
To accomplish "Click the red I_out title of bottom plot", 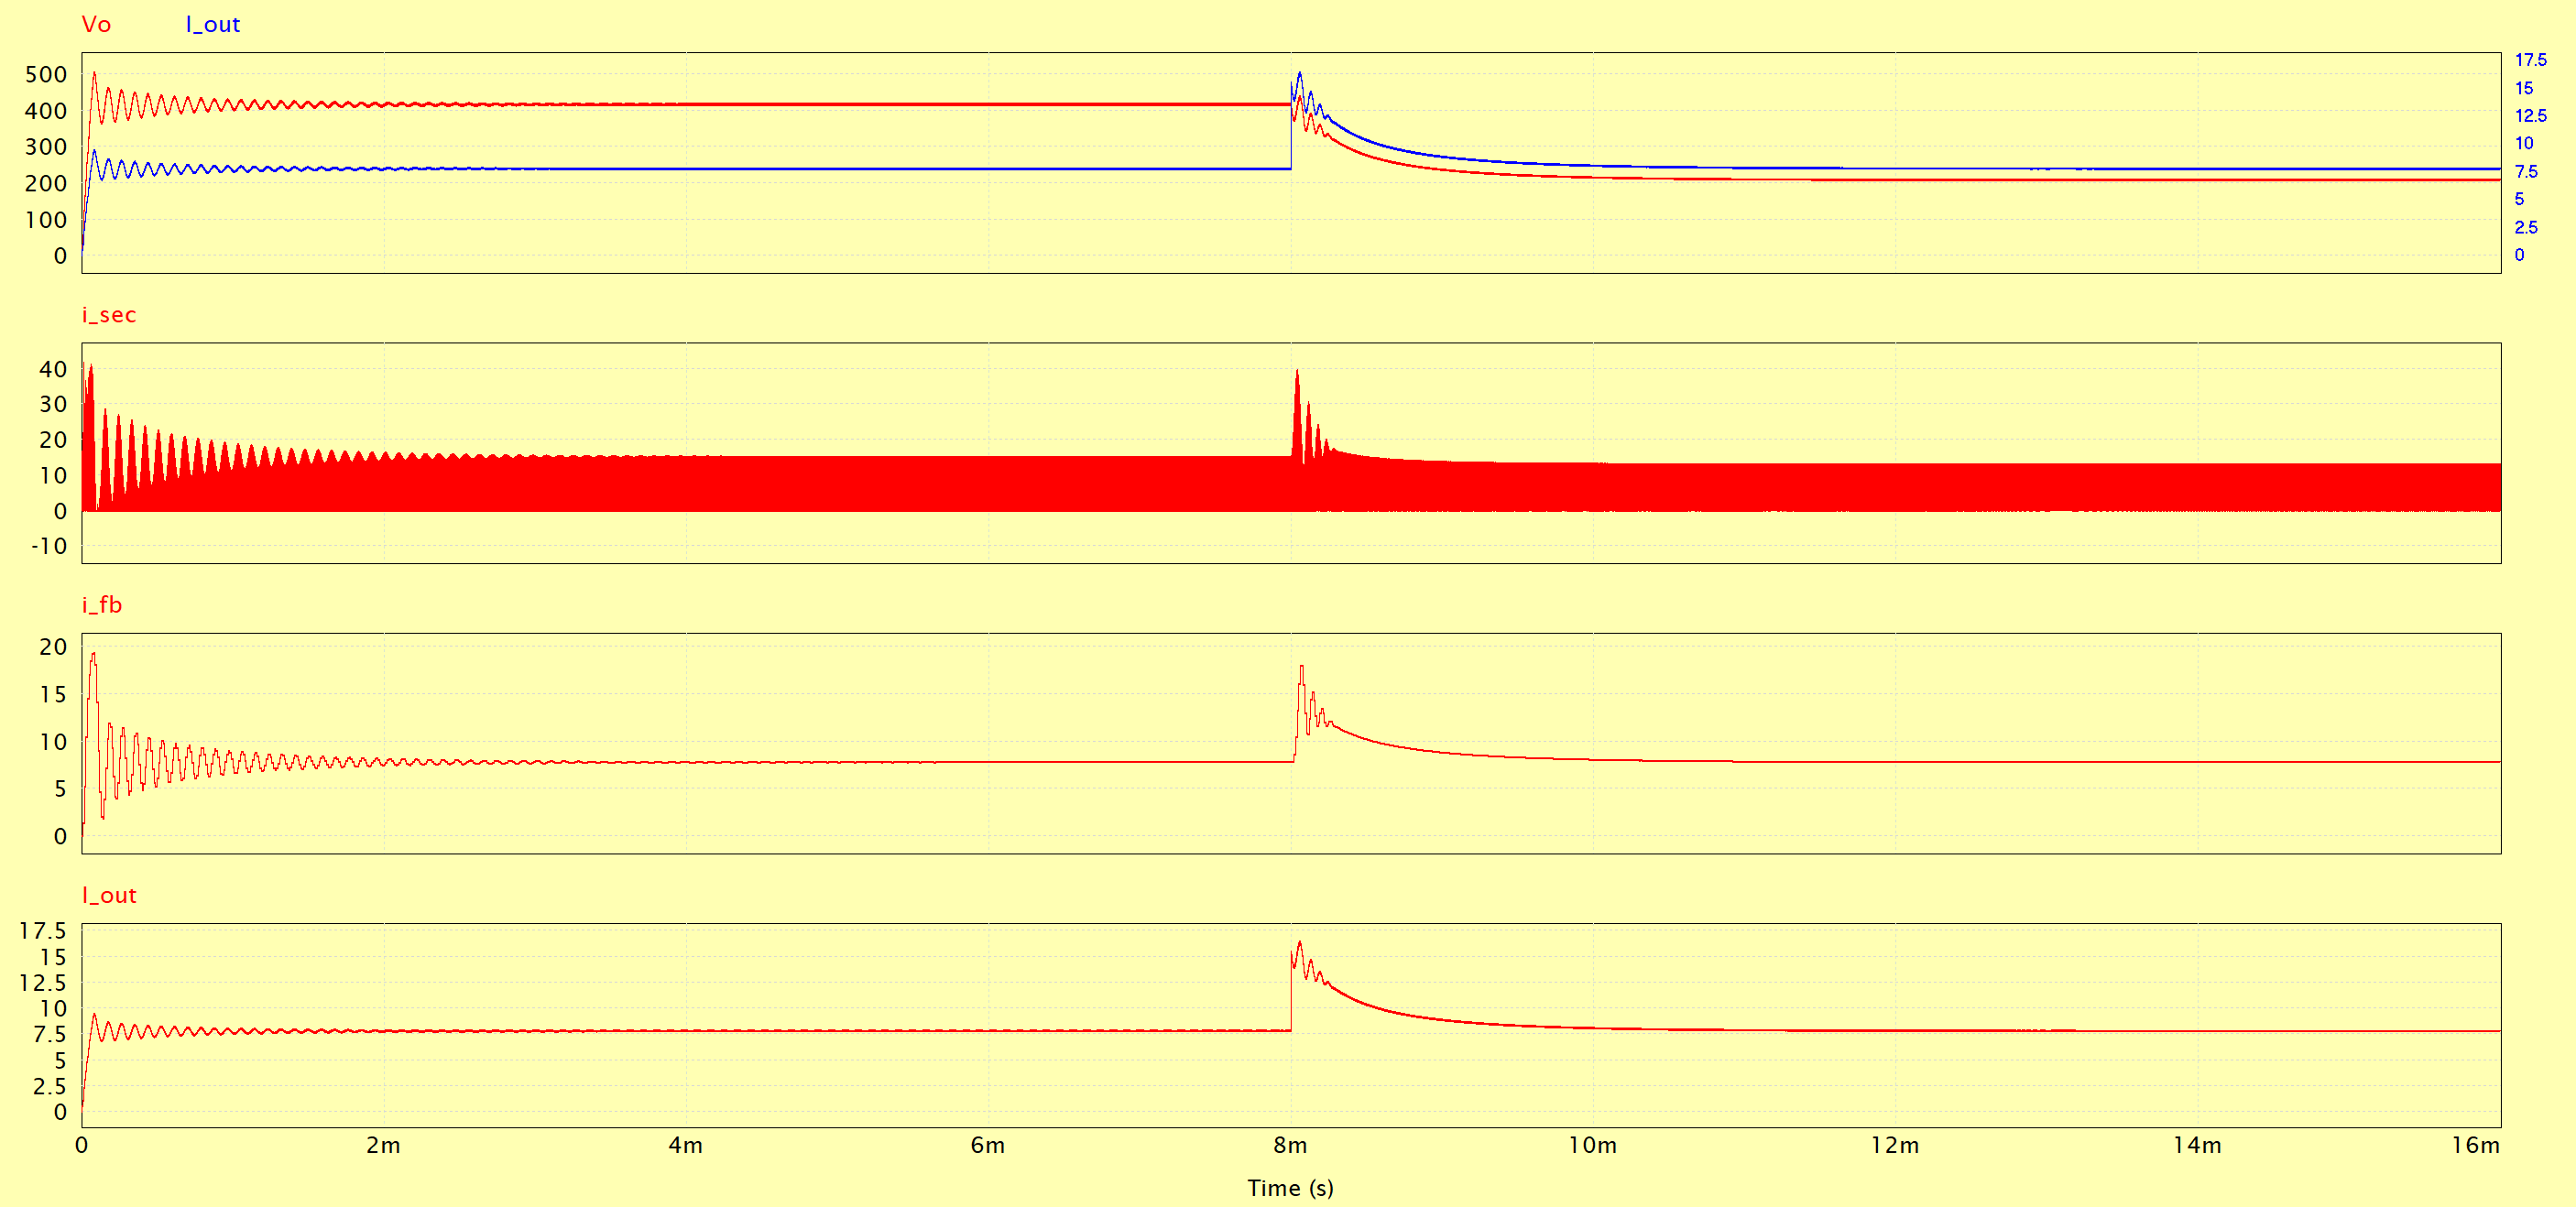I will (109, 895).
